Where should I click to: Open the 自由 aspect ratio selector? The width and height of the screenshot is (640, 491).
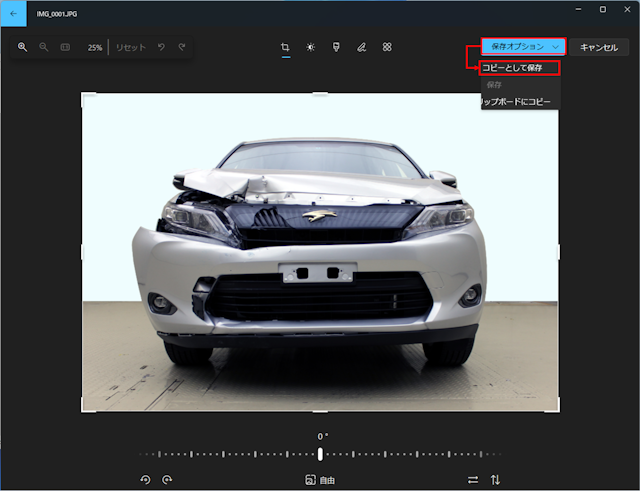(x=320, y=480)
